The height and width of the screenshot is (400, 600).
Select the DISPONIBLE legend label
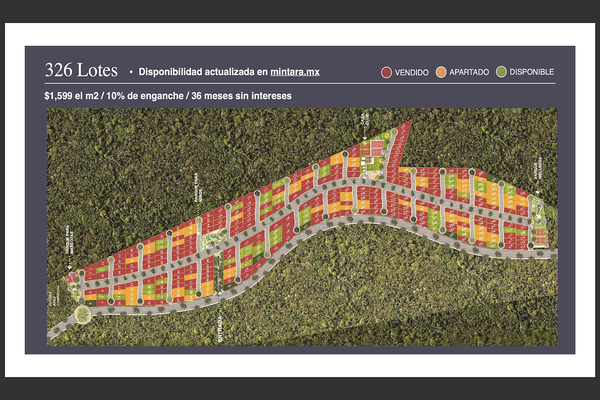531,72
